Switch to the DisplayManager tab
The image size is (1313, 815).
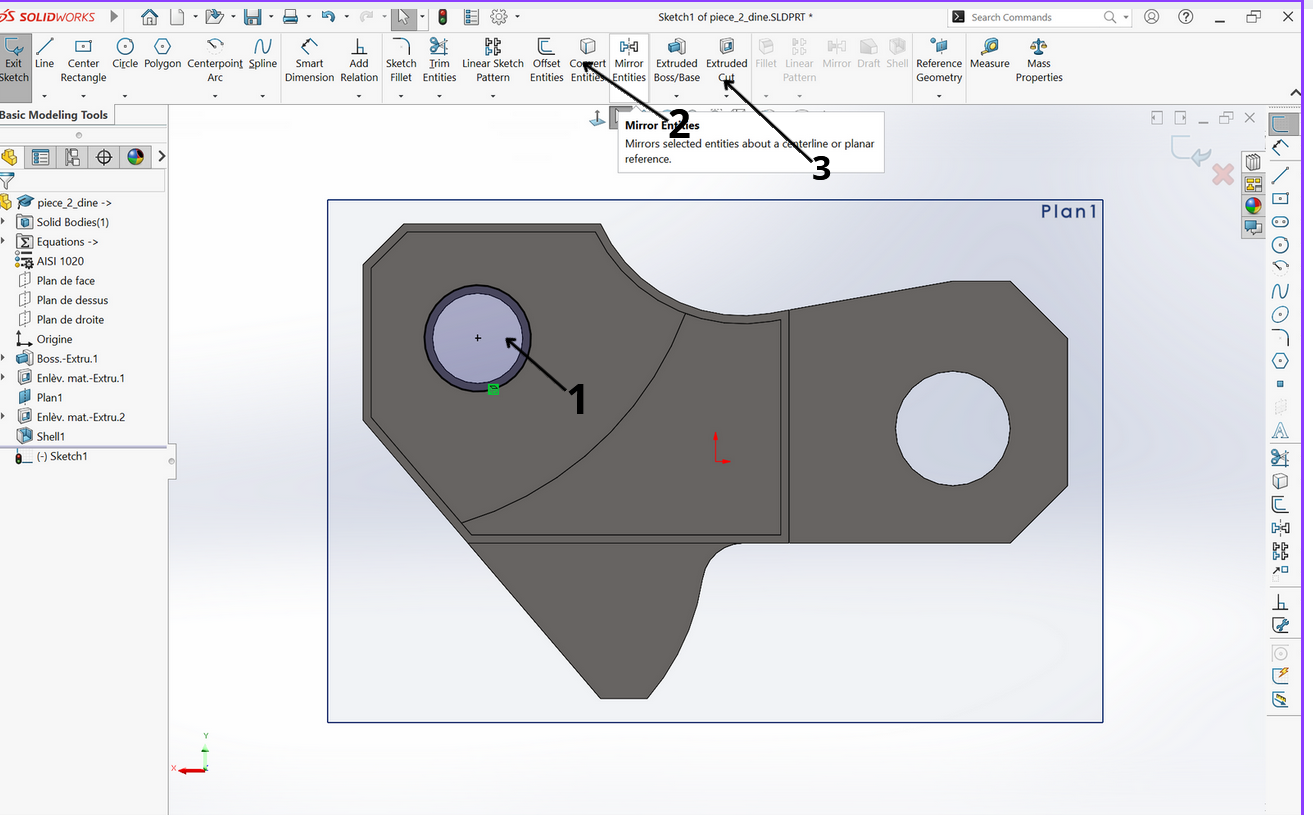click(136, 157)
